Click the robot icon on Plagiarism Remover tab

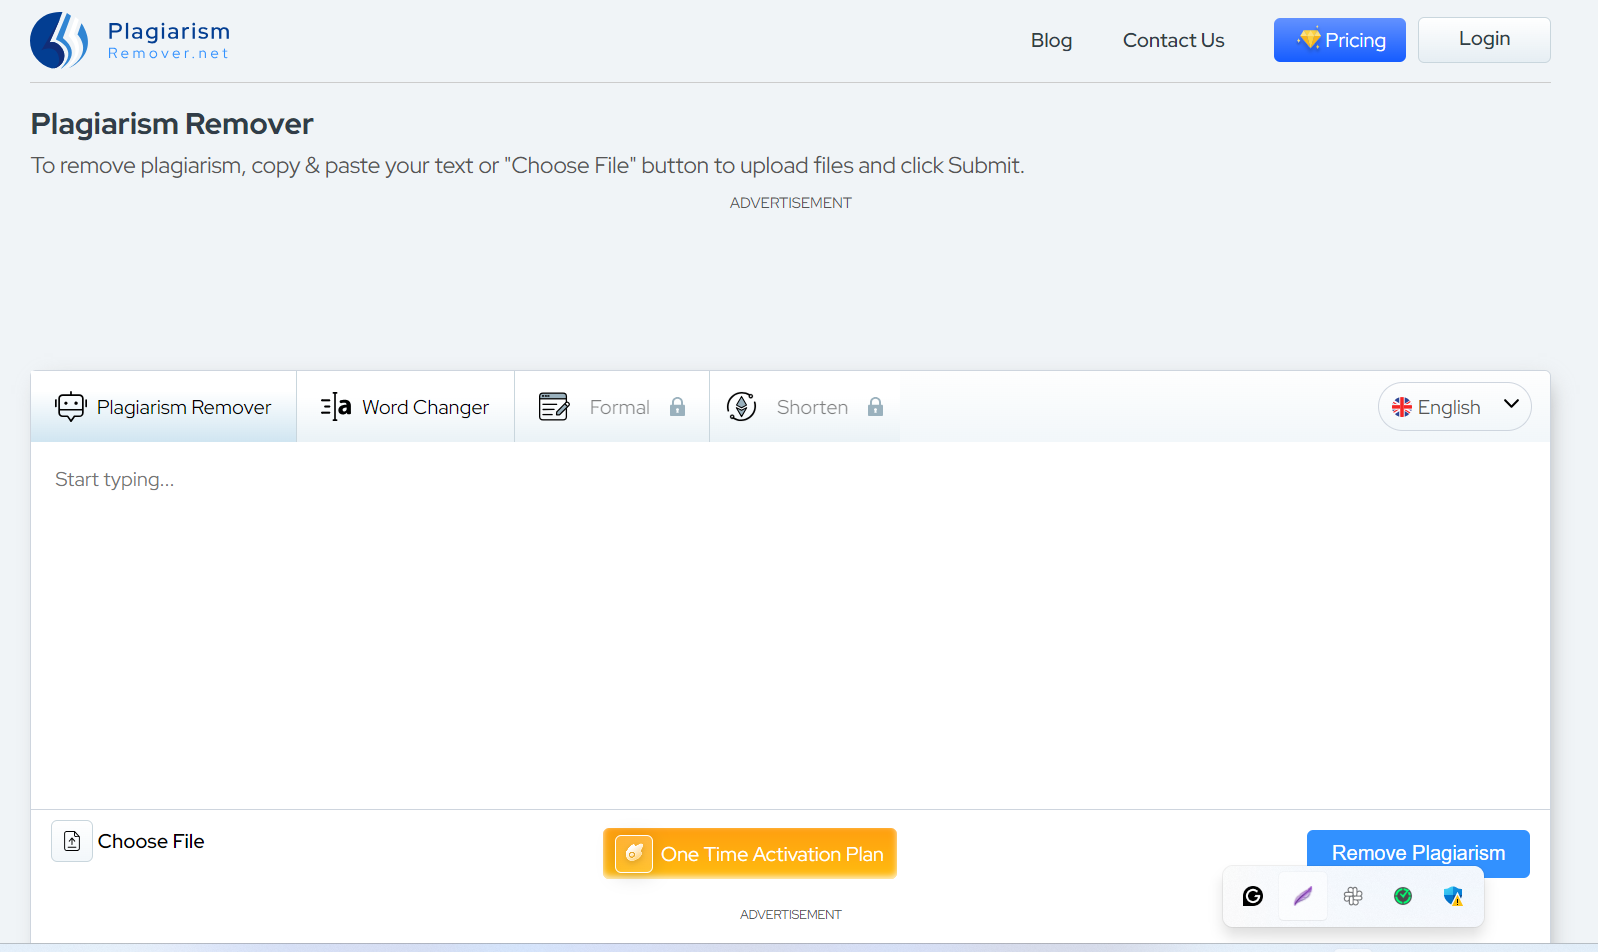pyautogui.click(x=71, y=406)
